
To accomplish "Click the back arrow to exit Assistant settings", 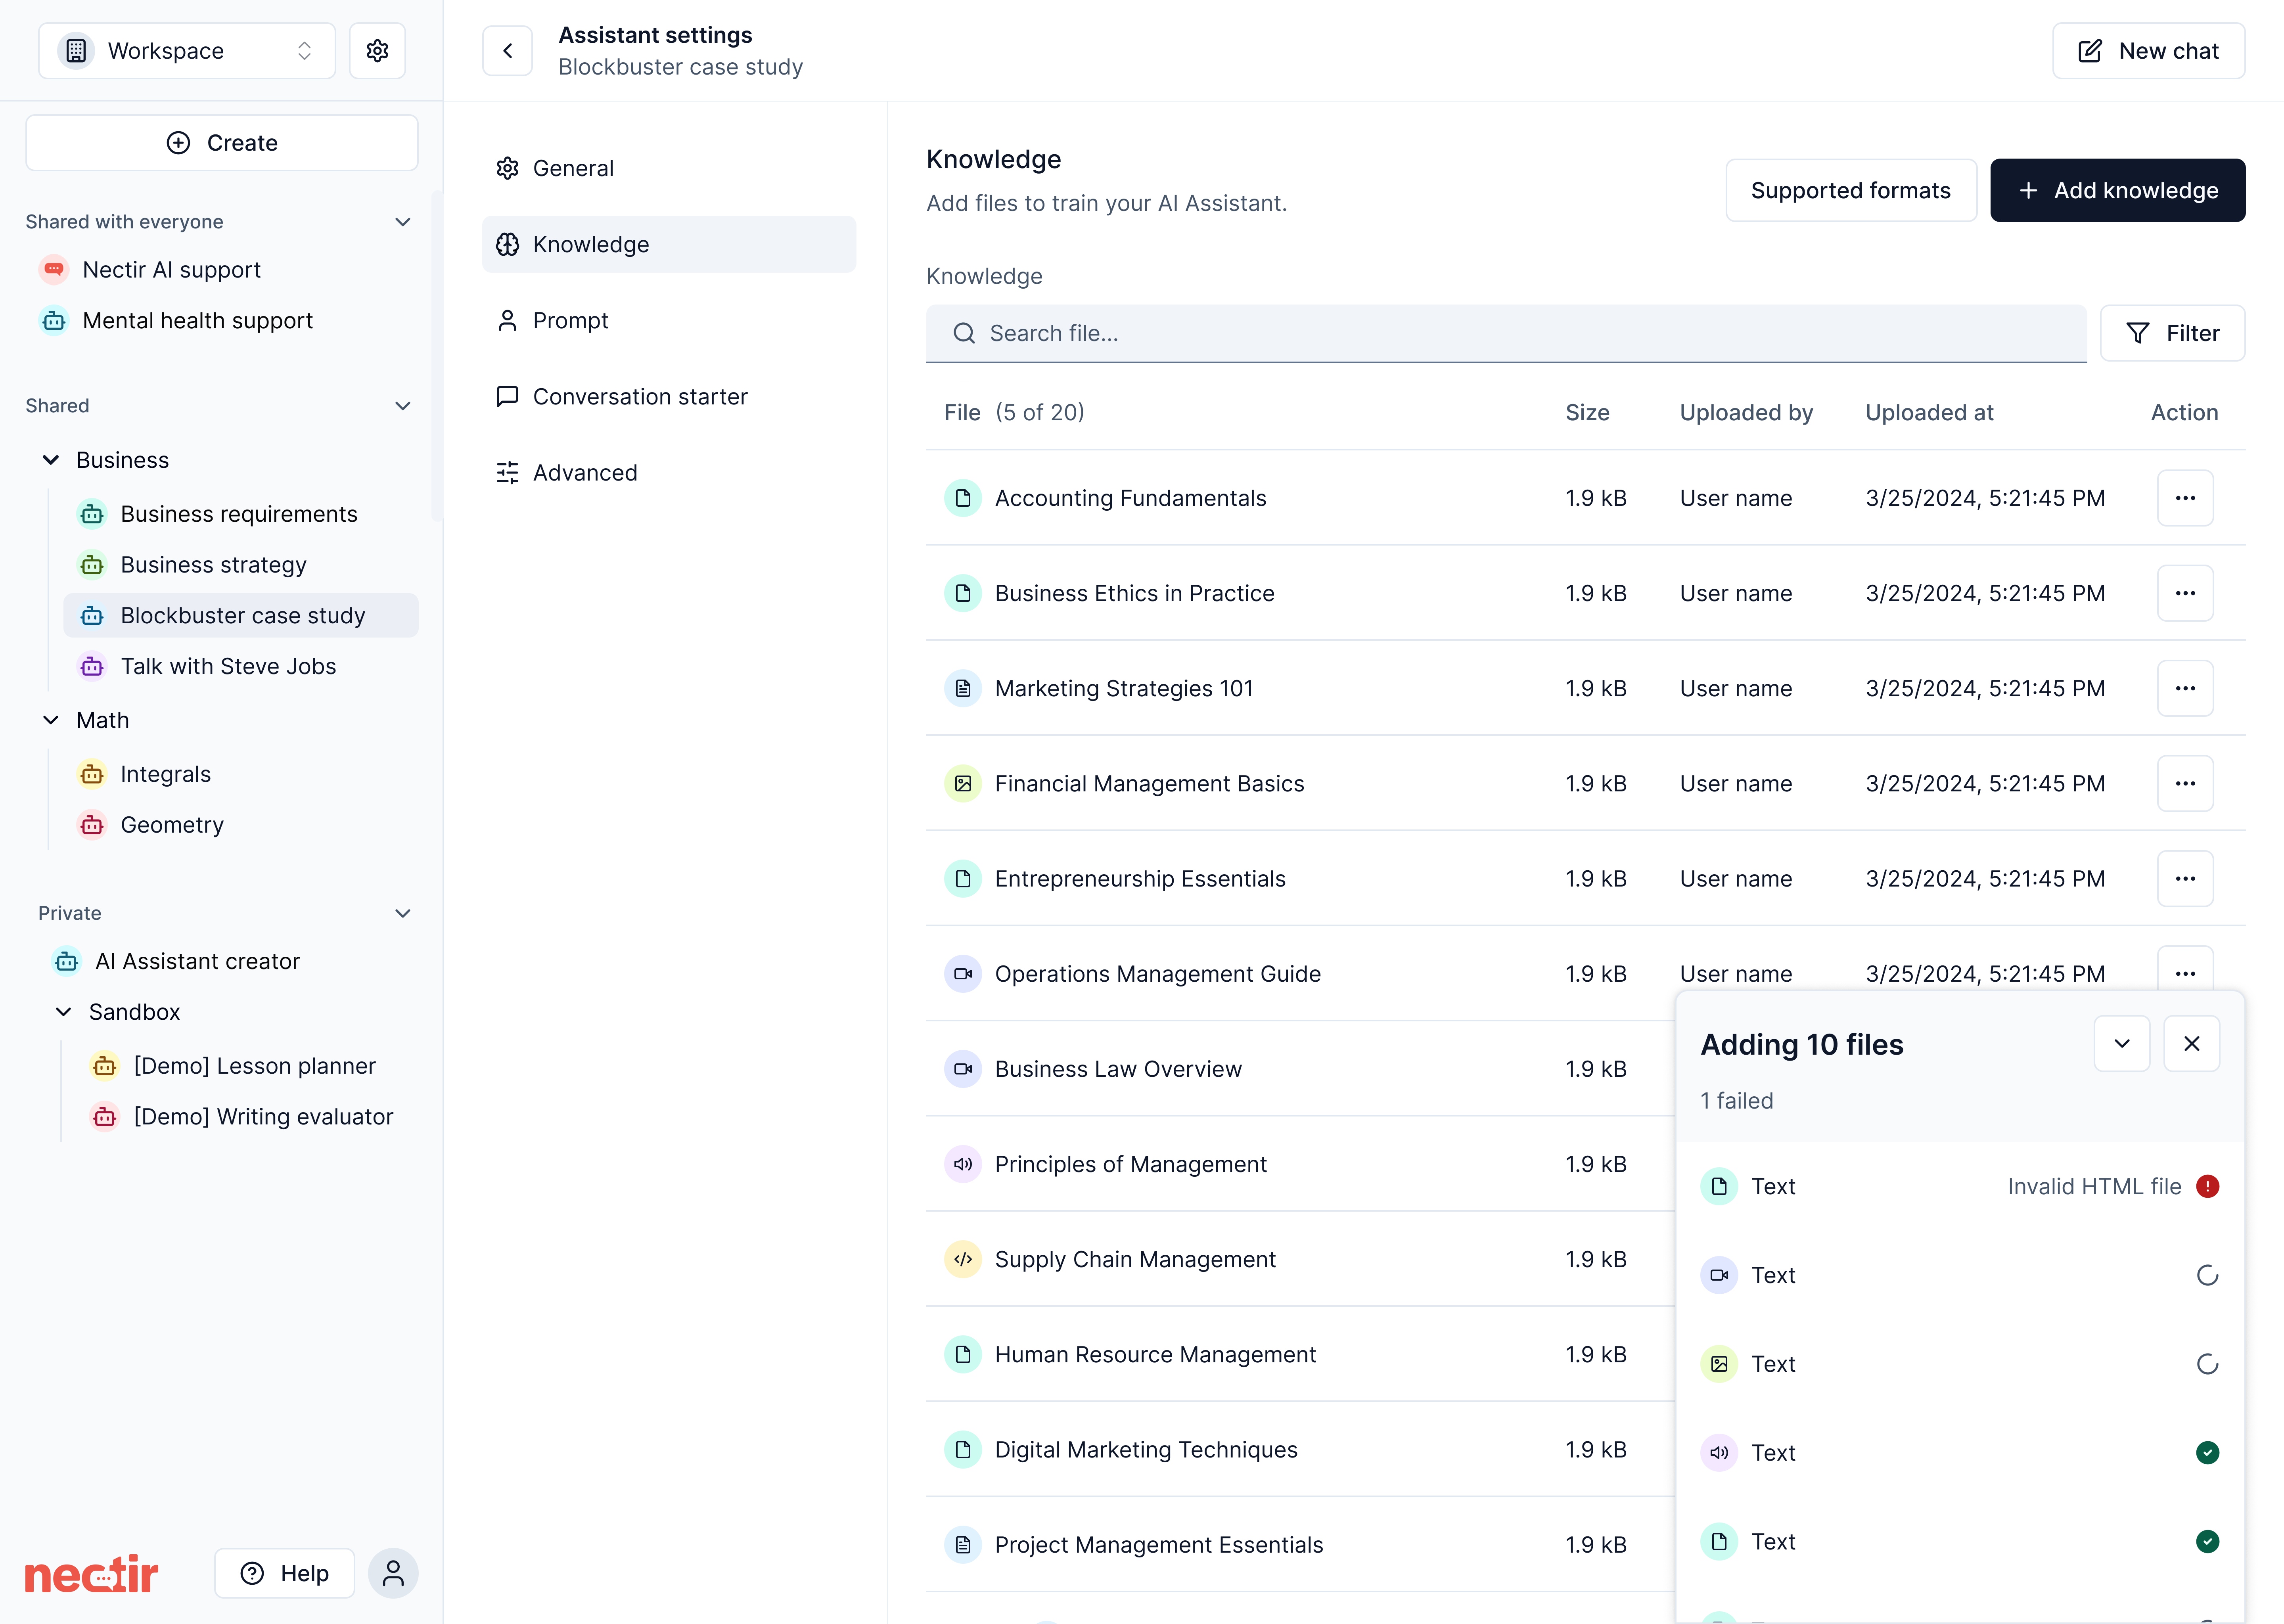I will 507,50.
